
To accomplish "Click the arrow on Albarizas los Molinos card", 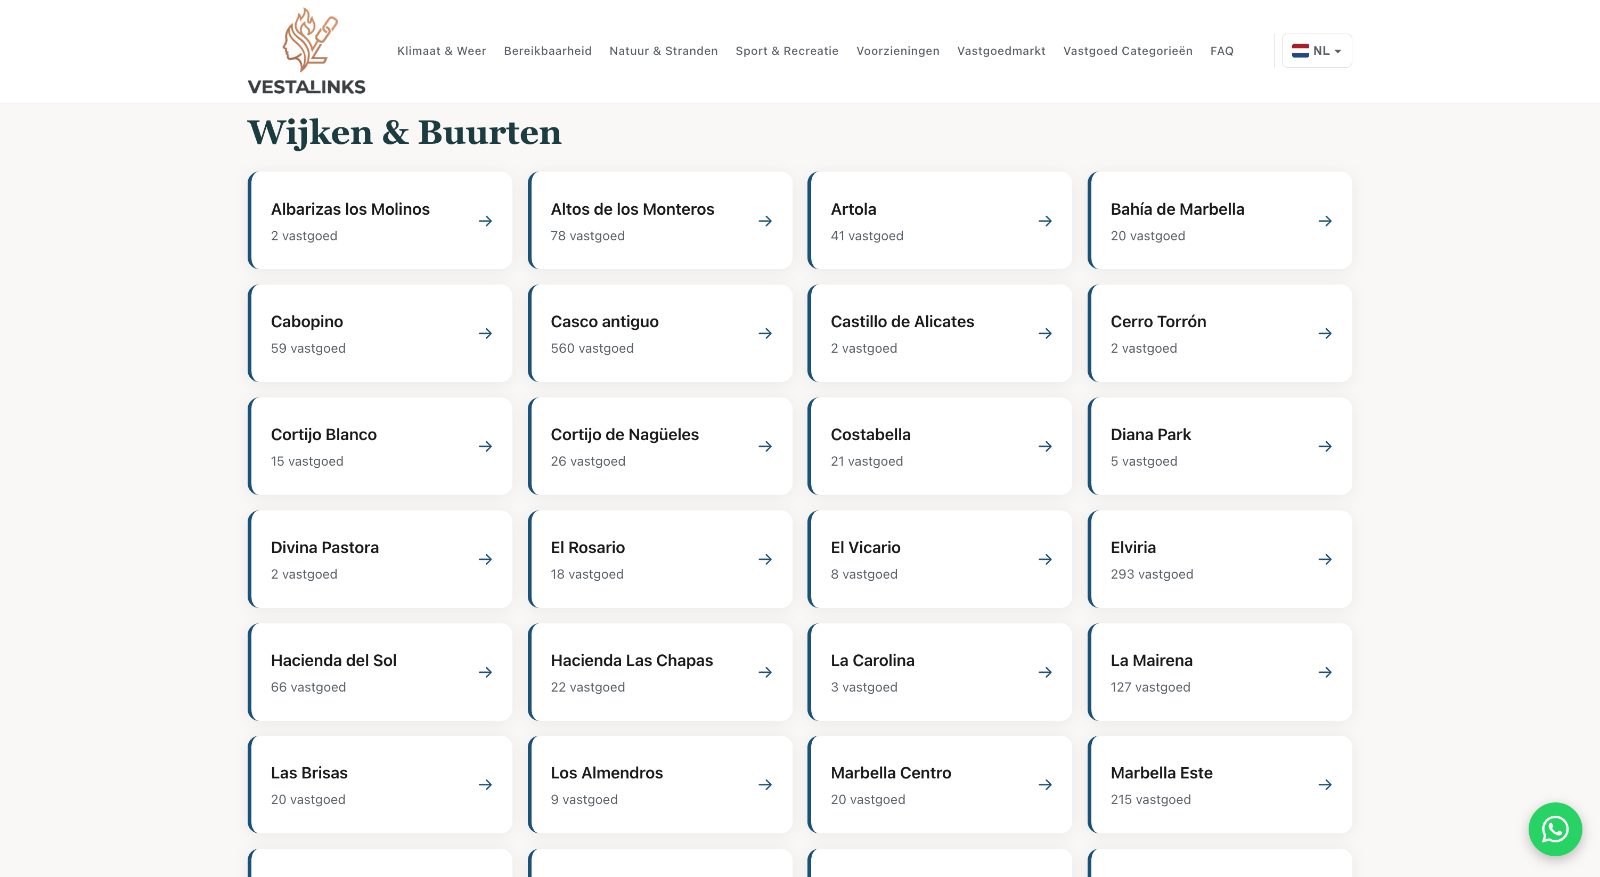I will point(485,221).
